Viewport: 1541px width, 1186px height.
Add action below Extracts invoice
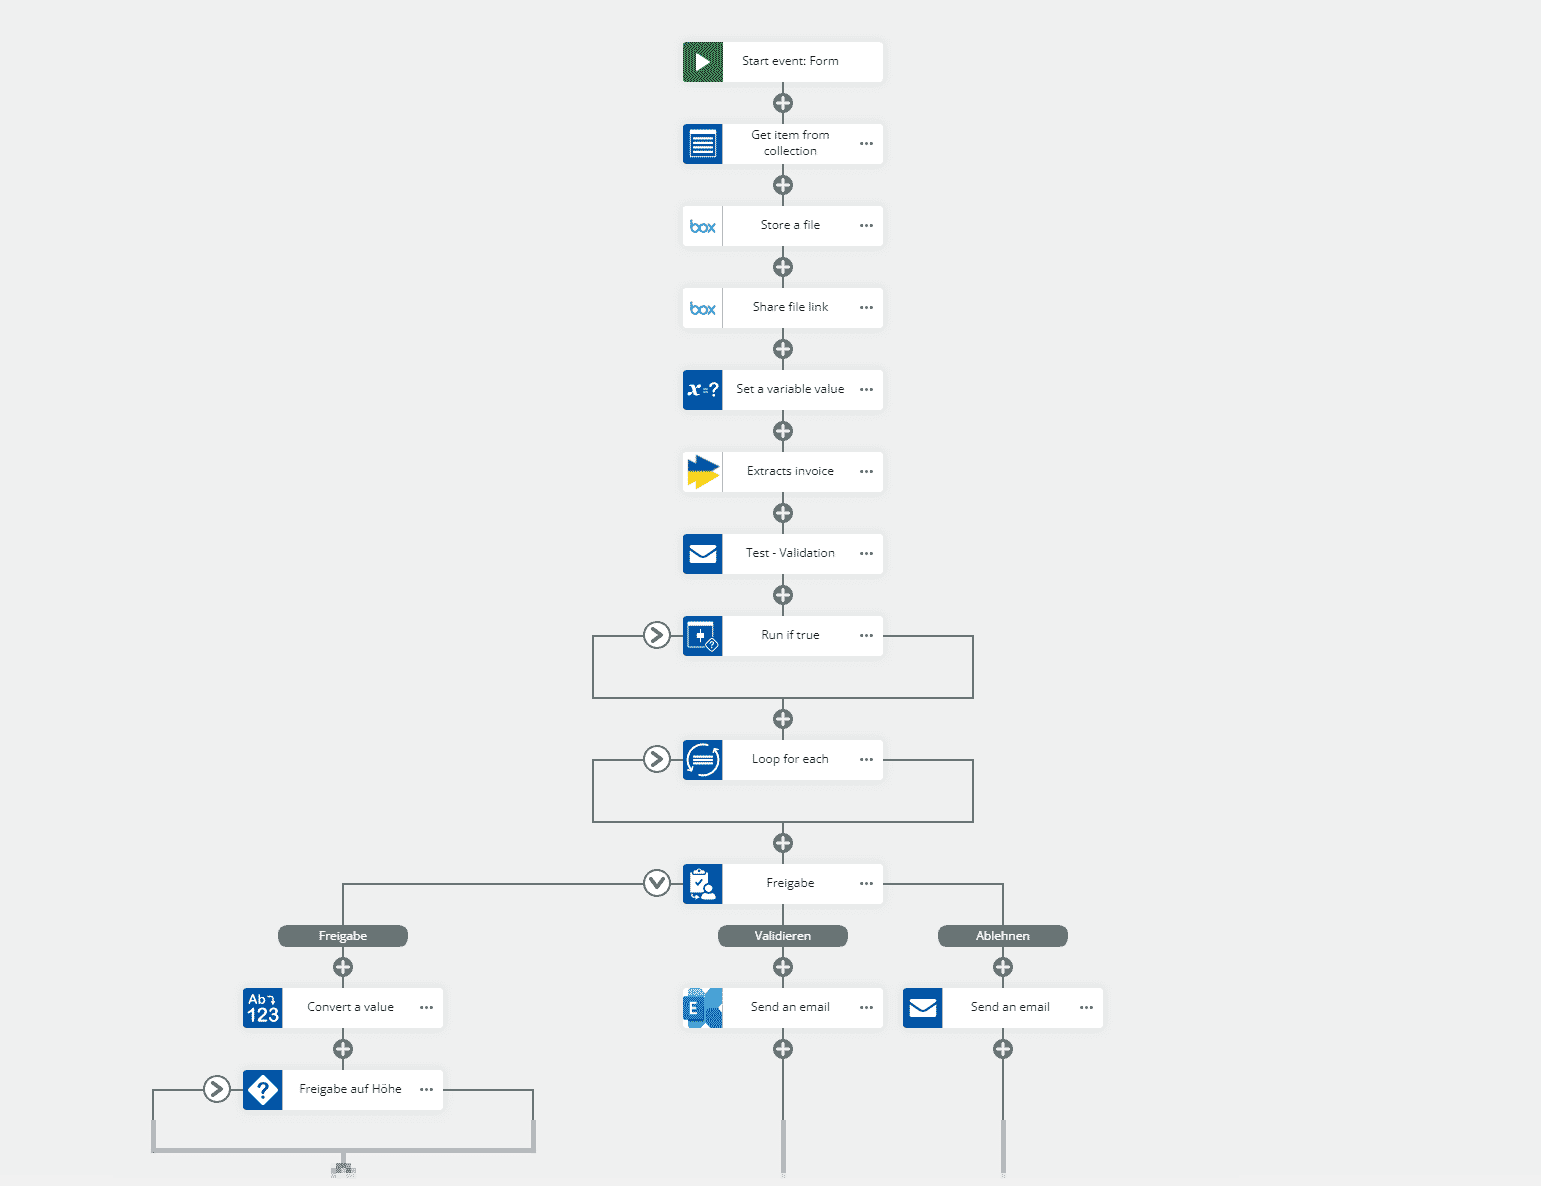click(x=783, y=513)
